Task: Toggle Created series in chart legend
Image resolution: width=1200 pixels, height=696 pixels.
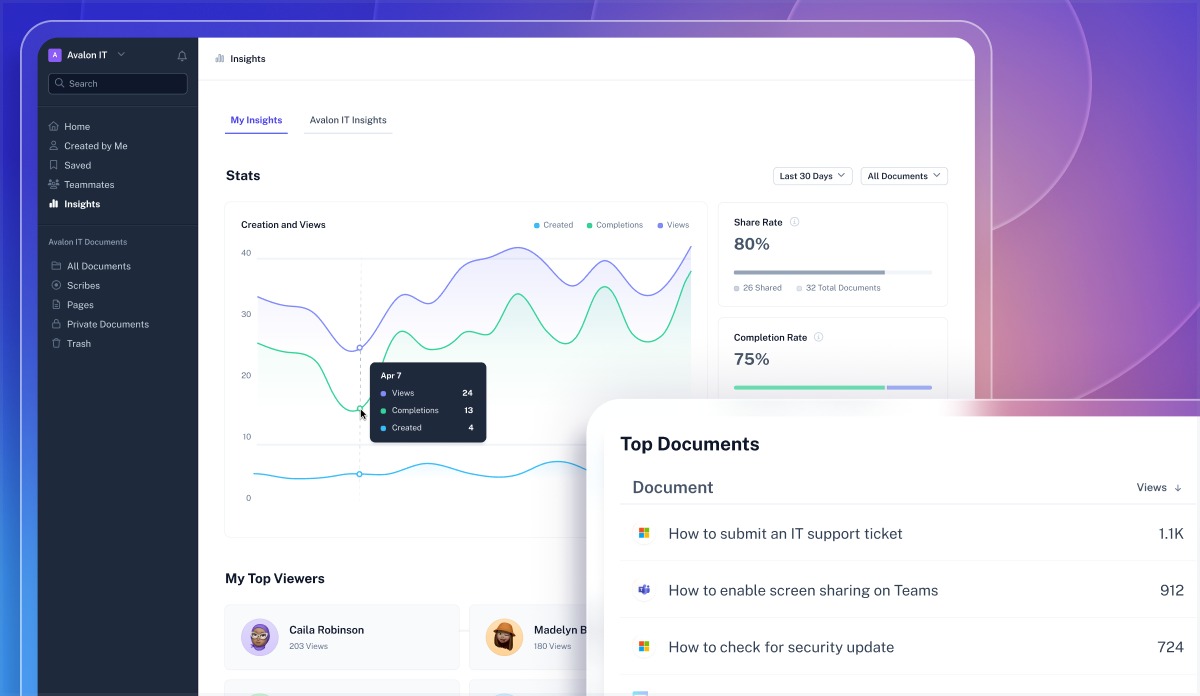Action: tap(553, 225)
